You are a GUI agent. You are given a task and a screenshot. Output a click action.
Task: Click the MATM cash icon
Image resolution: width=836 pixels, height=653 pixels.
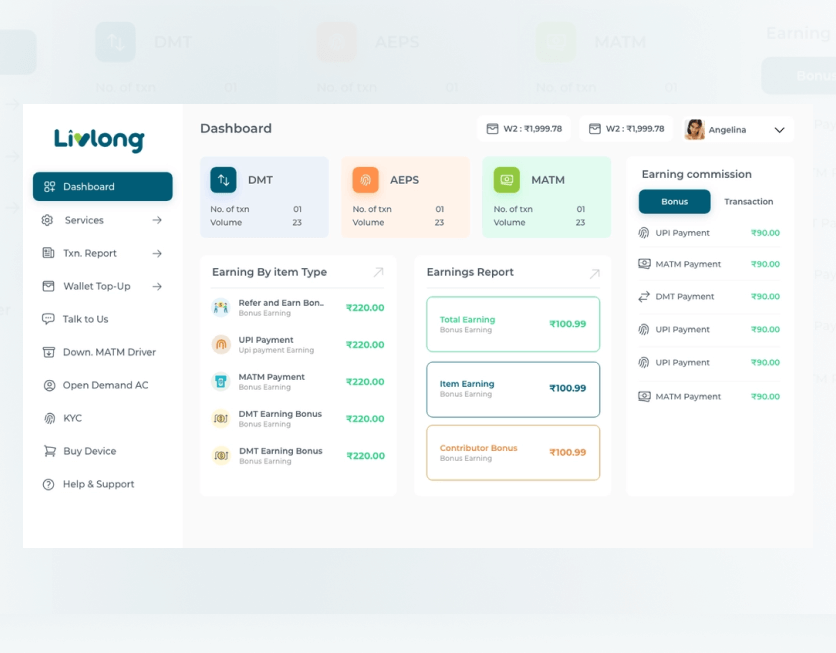point(506,180)
